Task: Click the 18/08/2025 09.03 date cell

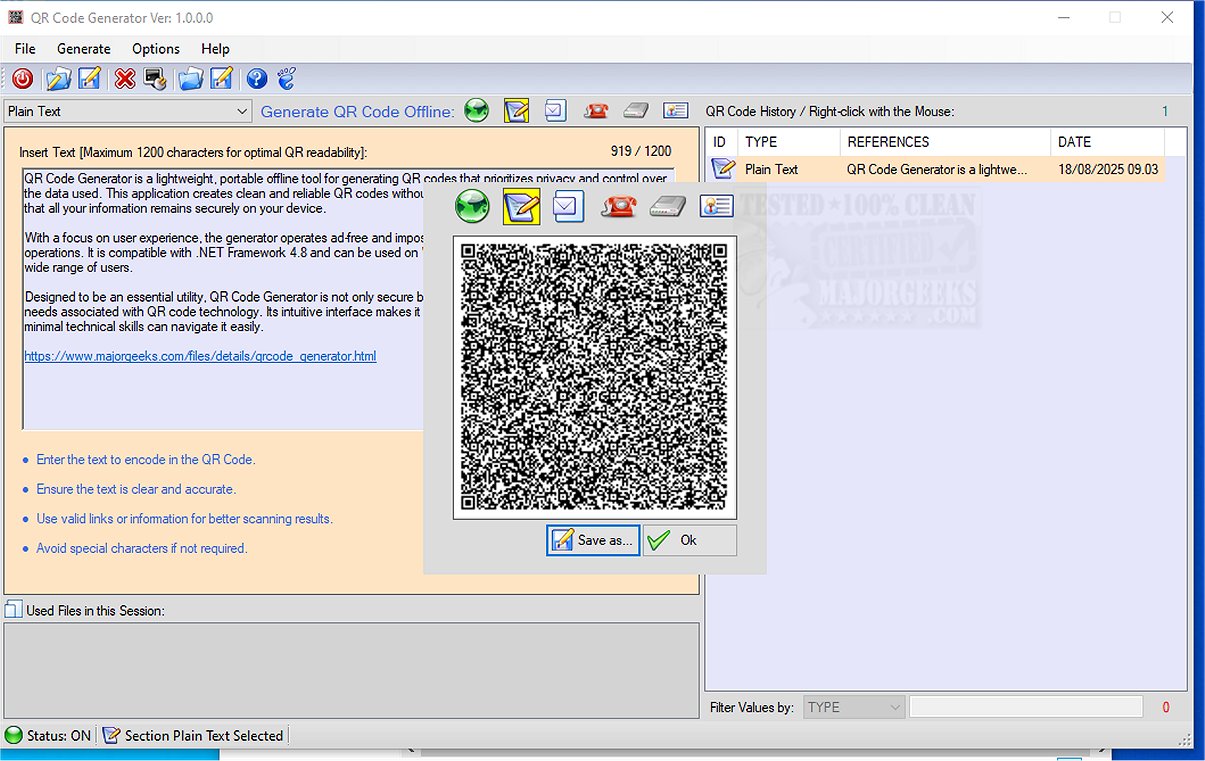Action: point(1108,169)
